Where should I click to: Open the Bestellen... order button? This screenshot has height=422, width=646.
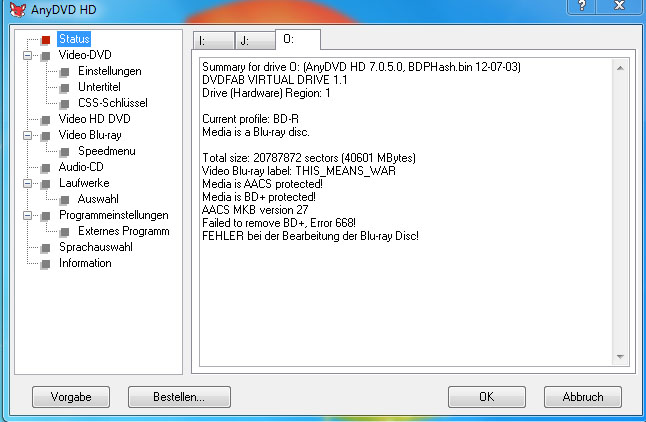point(179,397)
